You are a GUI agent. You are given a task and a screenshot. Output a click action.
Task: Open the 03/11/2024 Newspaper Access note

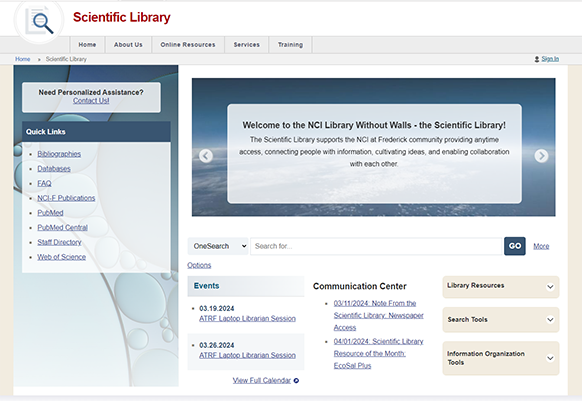379,315
